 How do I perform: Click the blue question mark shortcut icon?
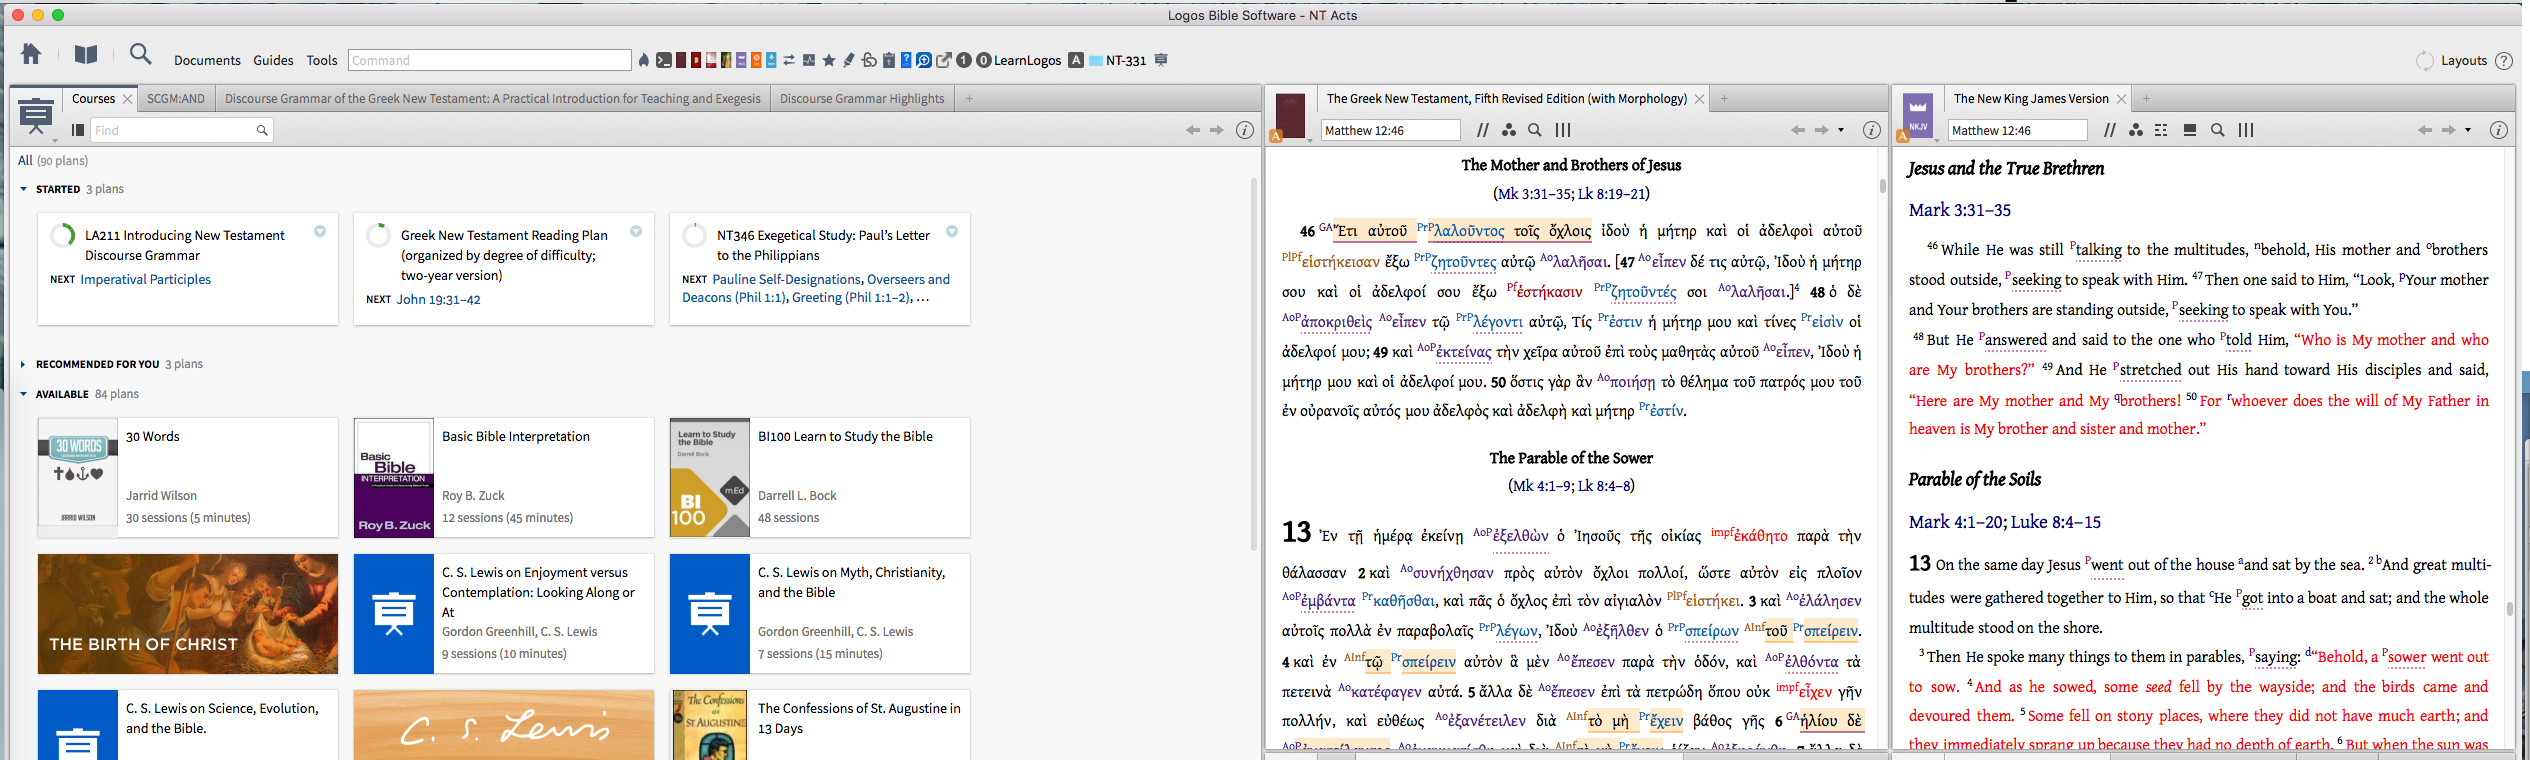click(x=906, y=60)
